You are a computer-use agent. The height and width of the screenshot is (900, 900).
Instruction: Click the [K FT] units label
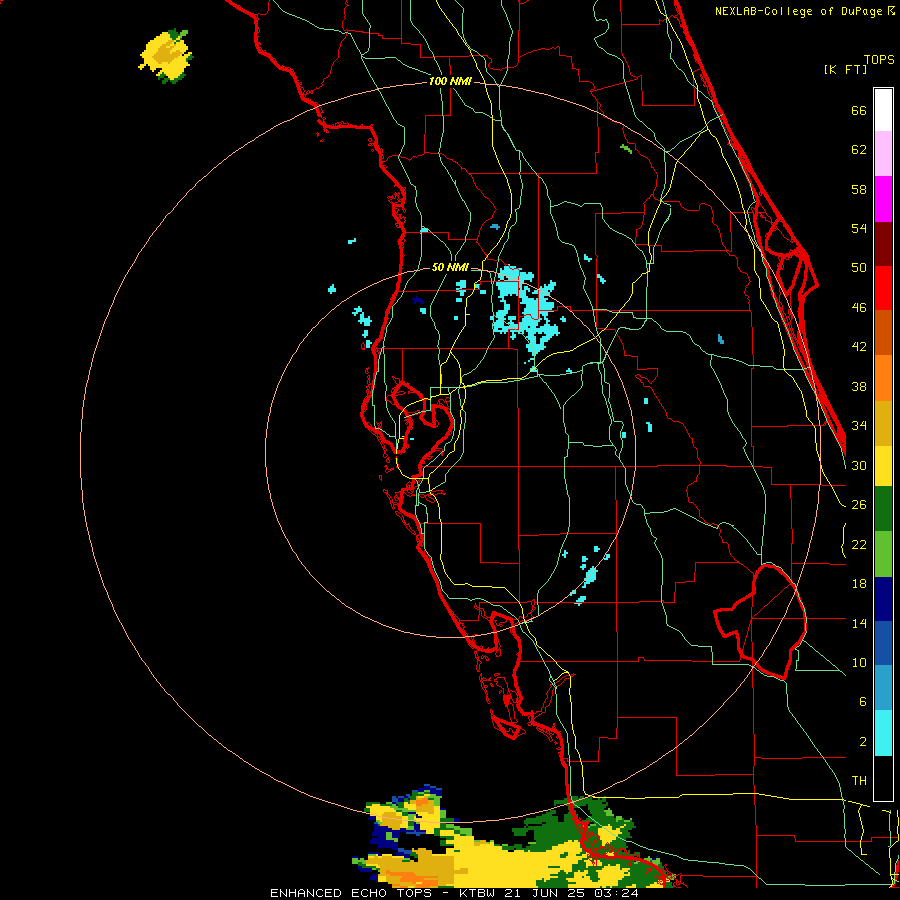845,69
